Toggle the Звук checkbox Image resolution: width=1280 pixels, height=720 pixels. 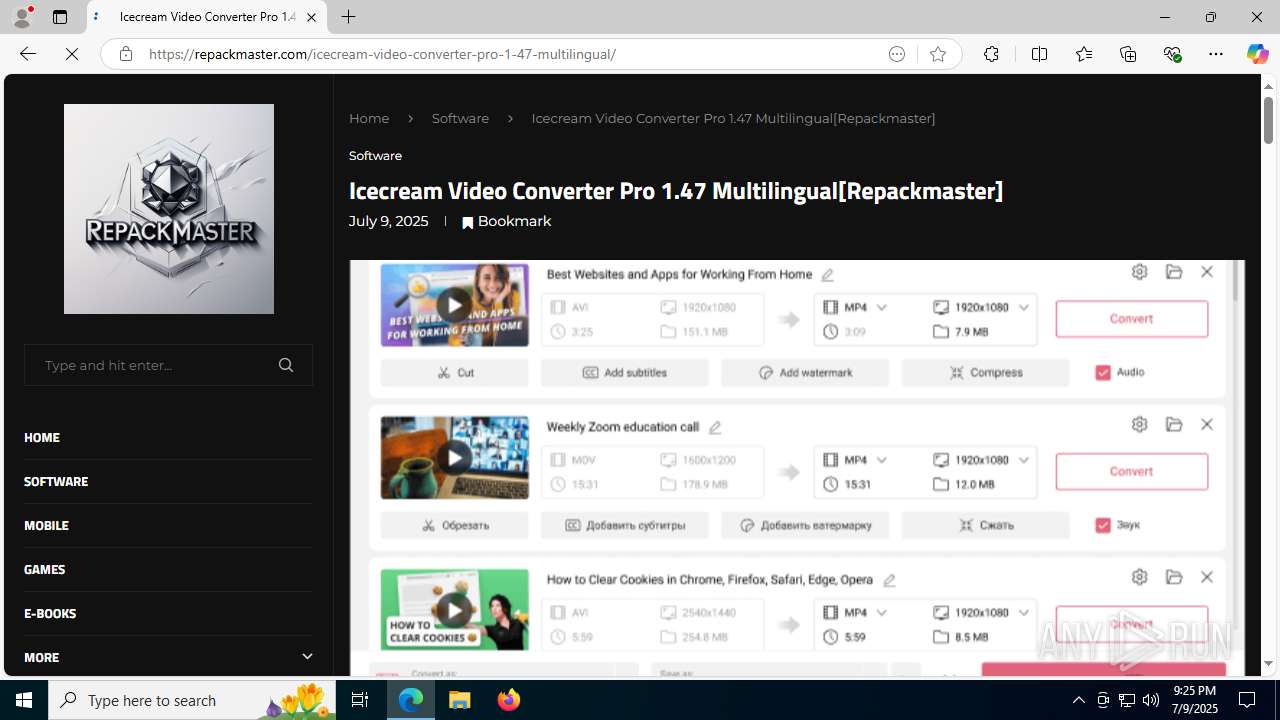[x=1103, y=525]
